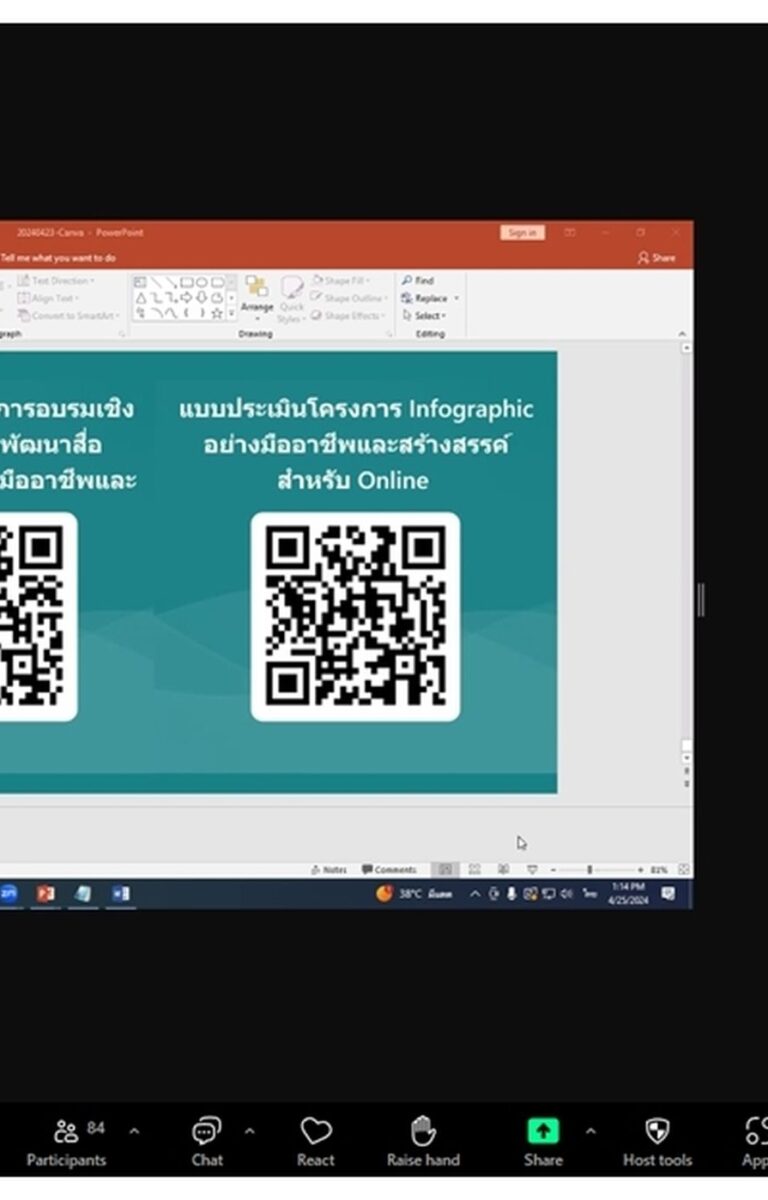
Task: Toggle the Comments pane button
Action: [389, 870]
